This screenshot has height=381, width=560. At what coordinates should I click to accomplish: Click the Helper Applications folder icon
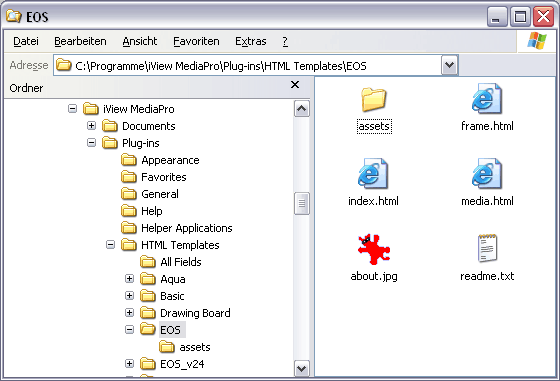coord(129,228)
